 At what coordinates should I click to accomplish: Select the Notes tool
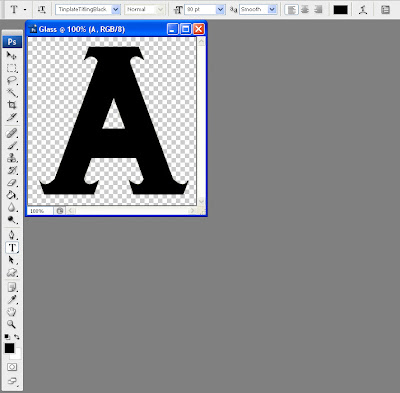[12, 287]
